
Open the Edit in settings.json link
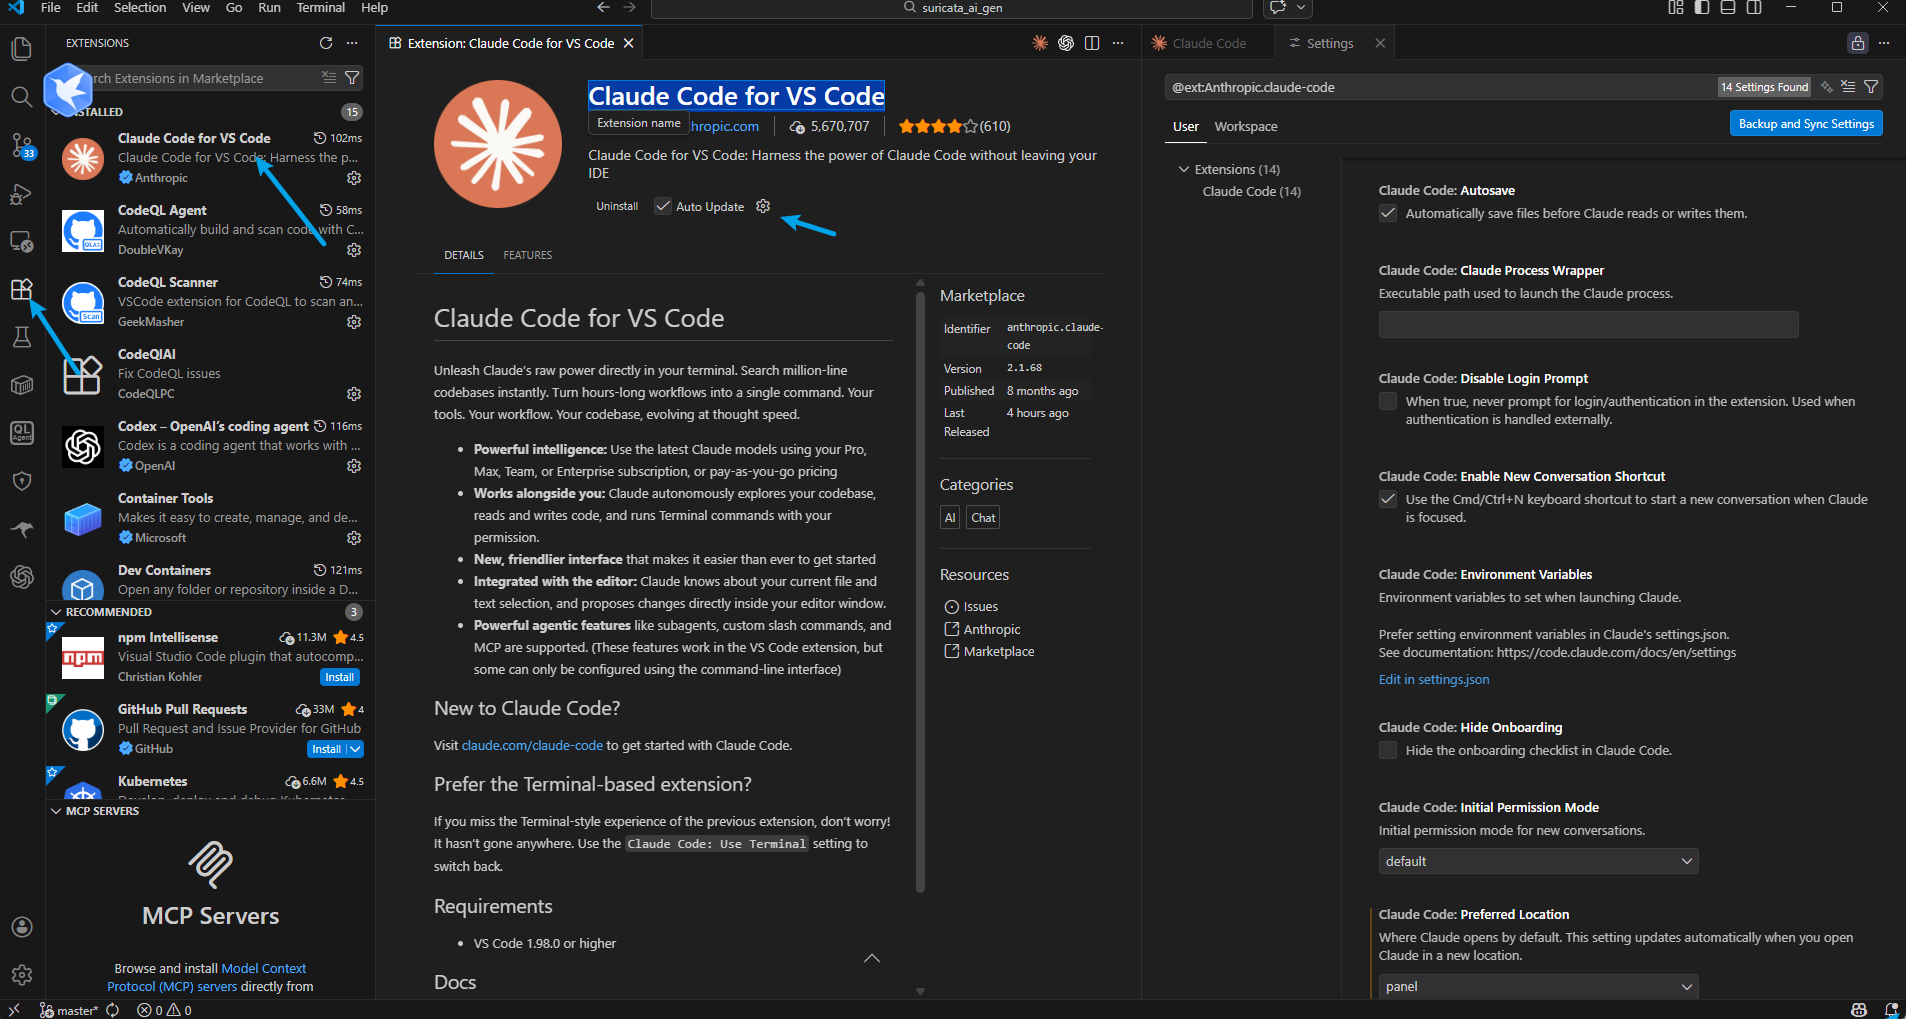1434,680
